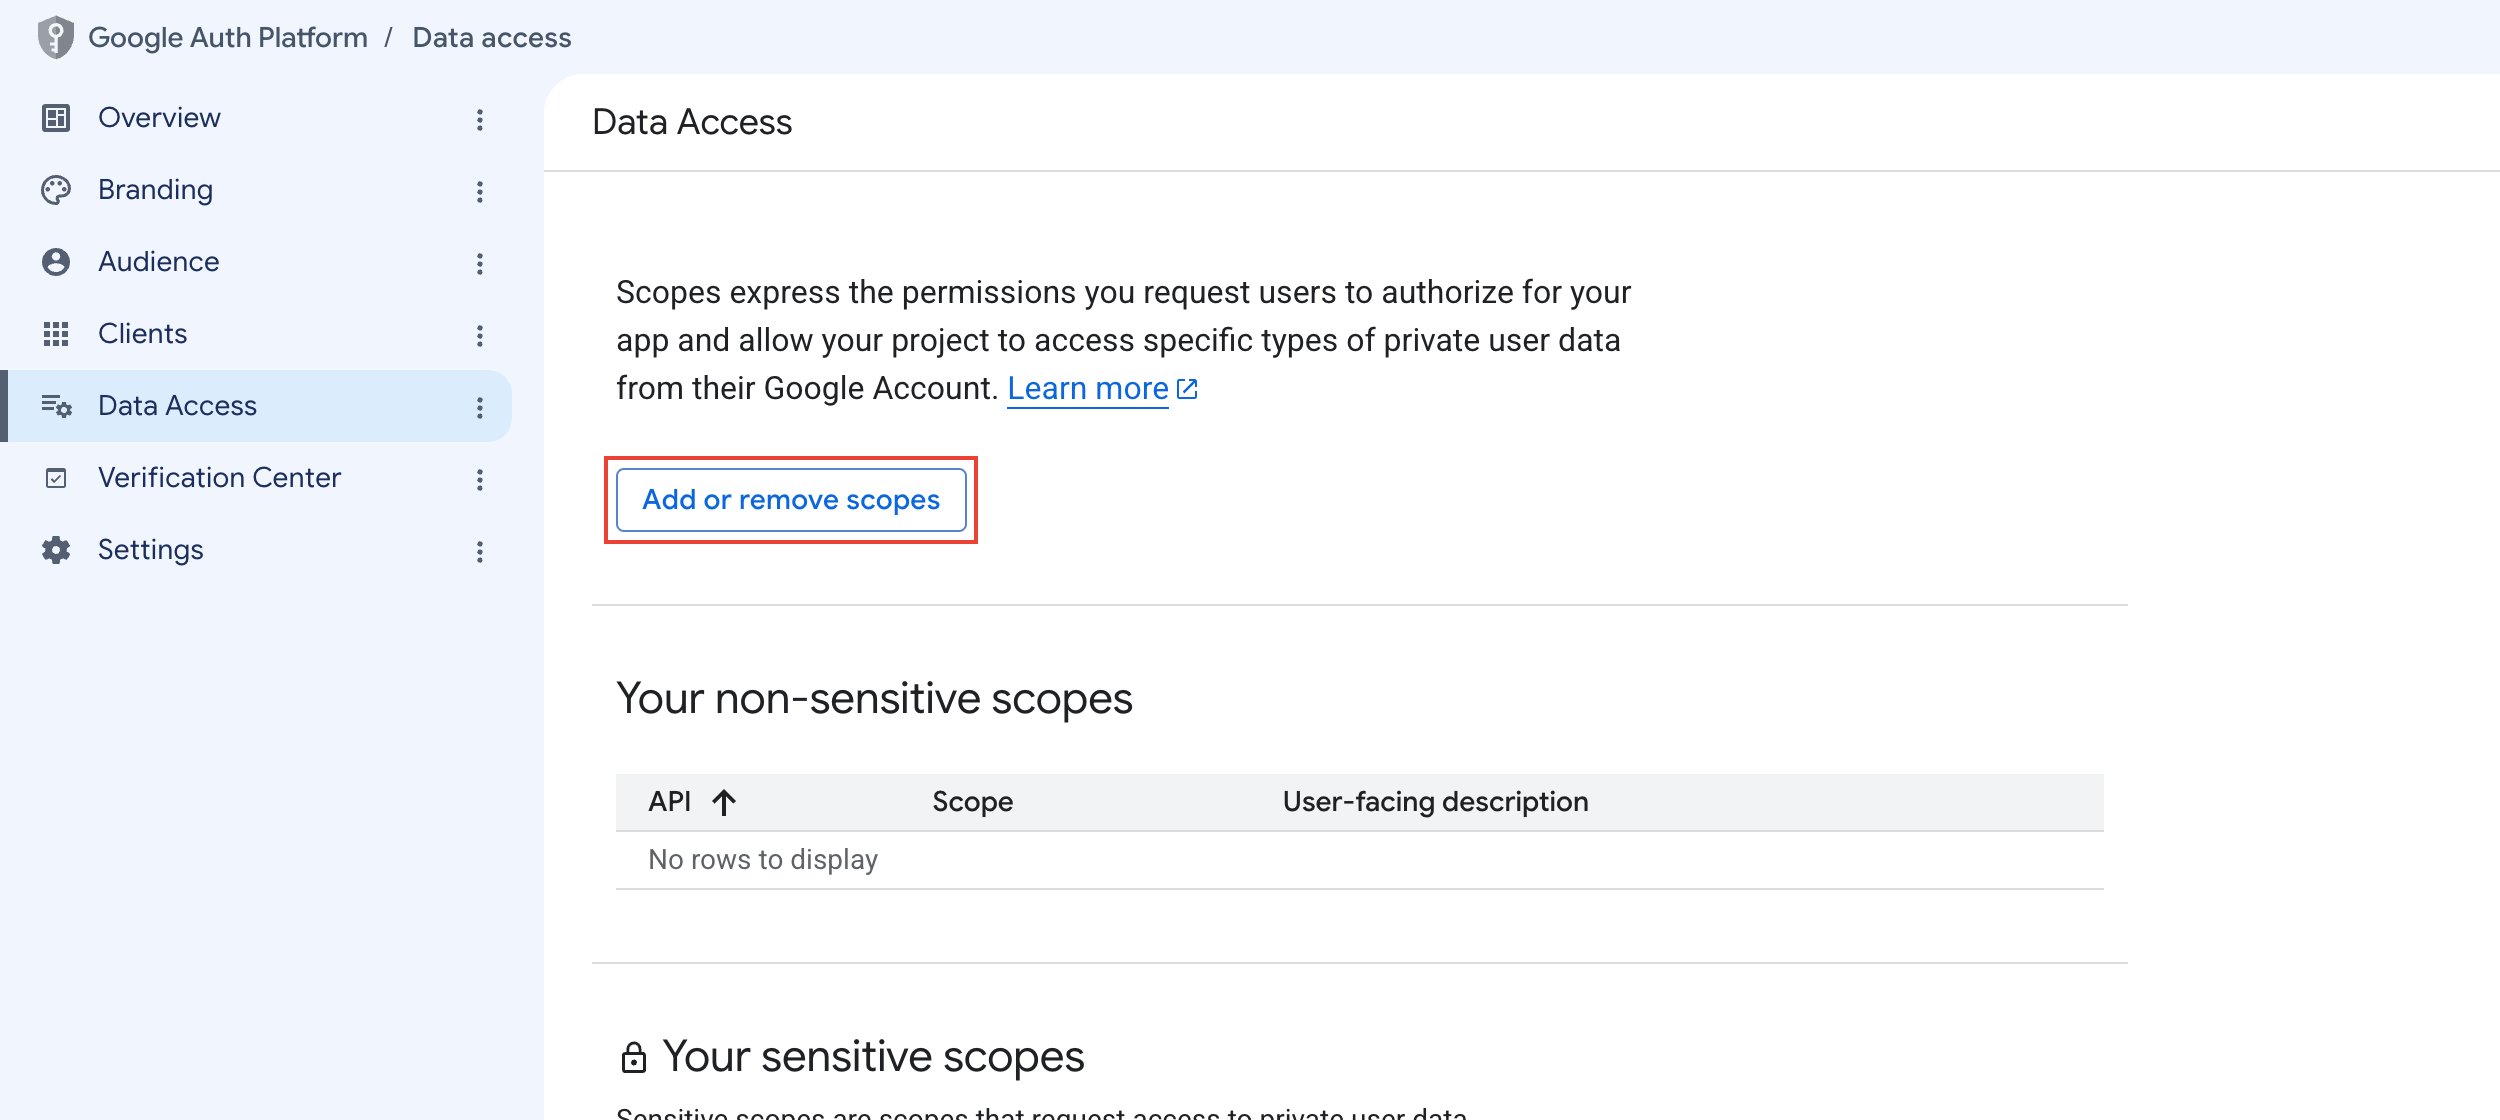Open the Audience section
Screen dimensions: 2500x1120
coord(158,262)
